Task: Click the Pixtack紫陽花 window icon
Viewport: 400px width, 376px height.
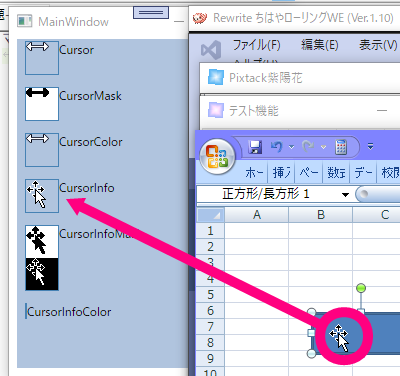Action: (216, 77)
